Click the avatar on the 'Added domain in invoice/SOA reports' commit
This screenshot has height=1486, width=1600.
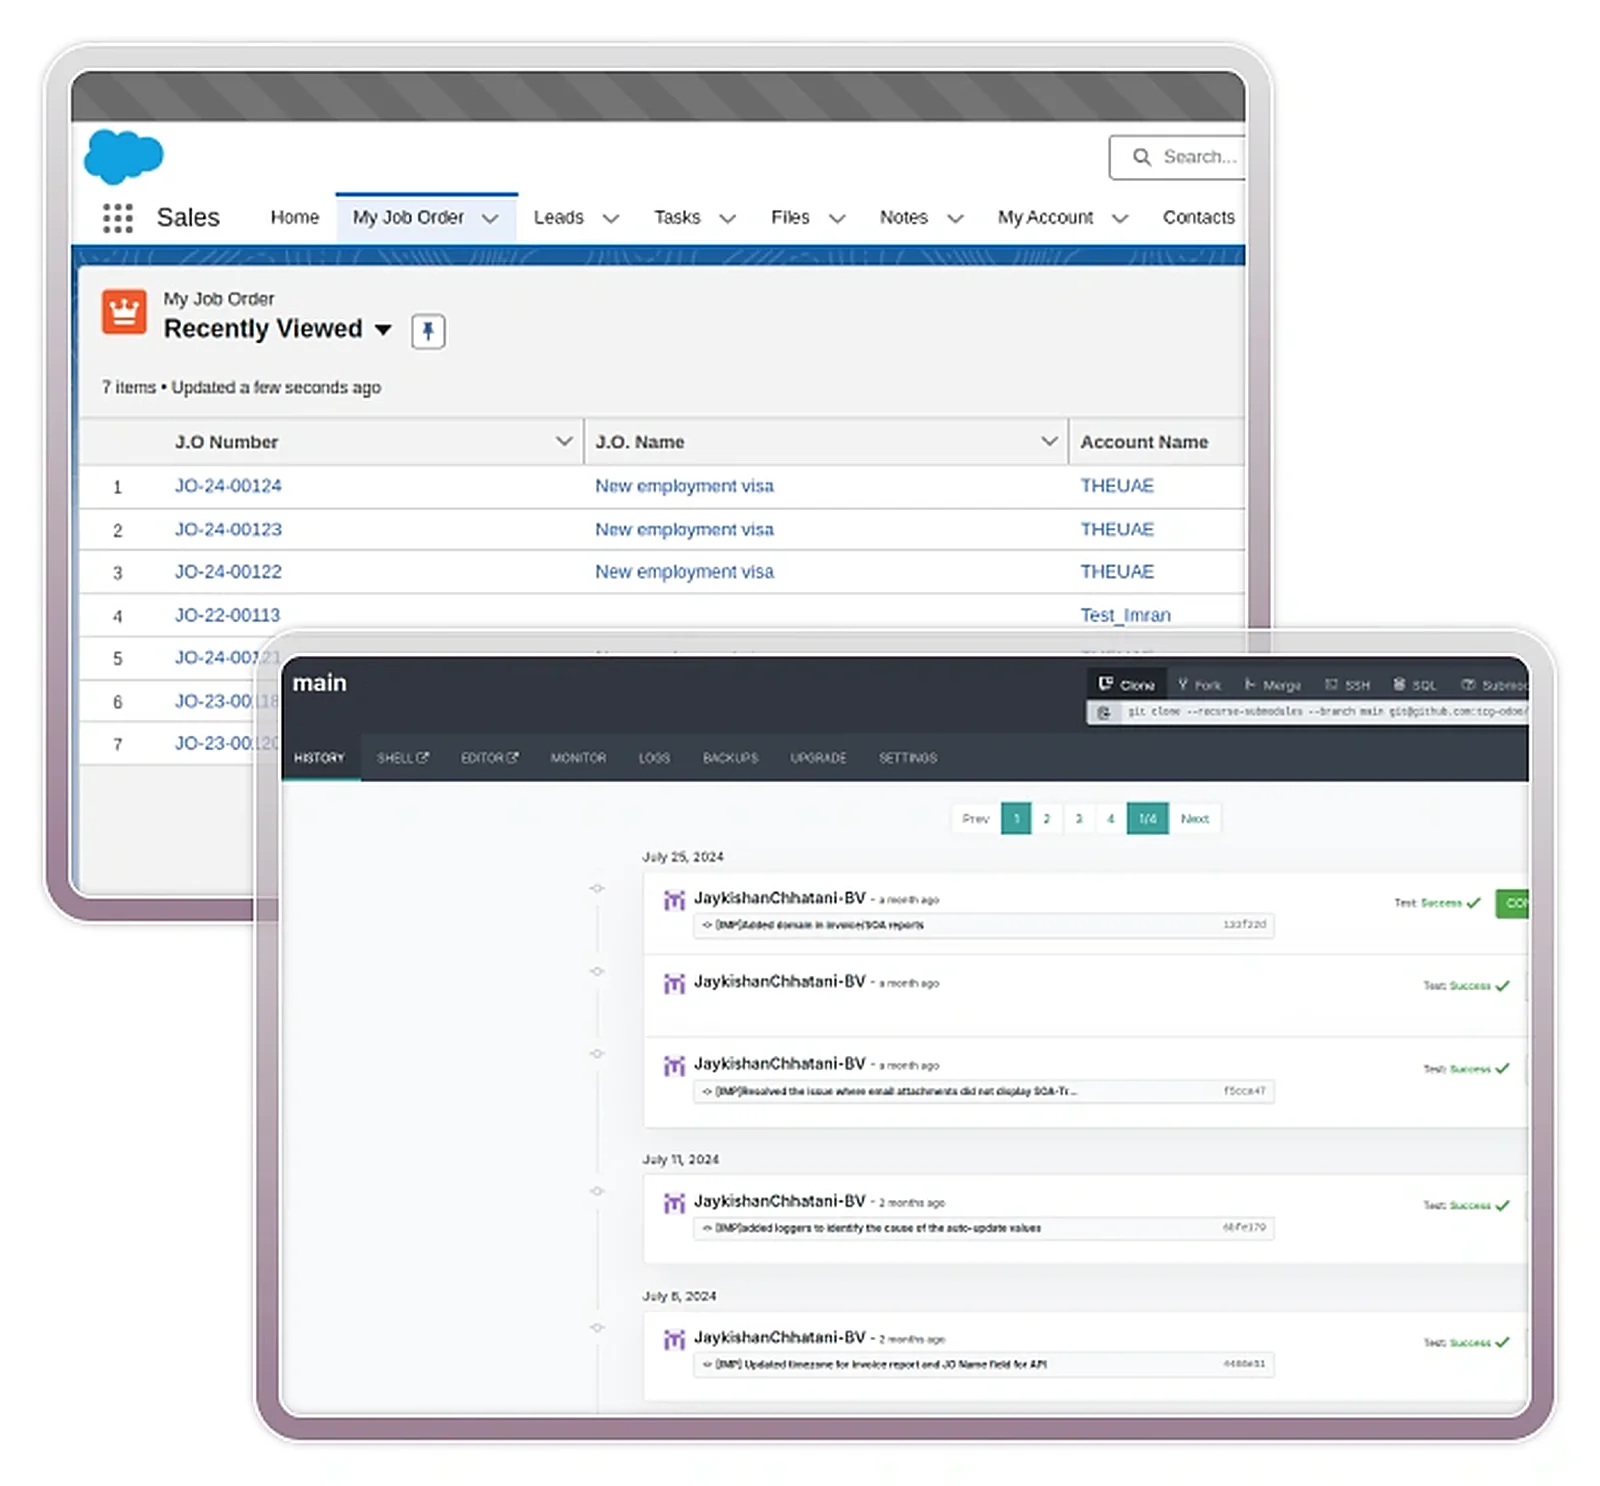675,900
